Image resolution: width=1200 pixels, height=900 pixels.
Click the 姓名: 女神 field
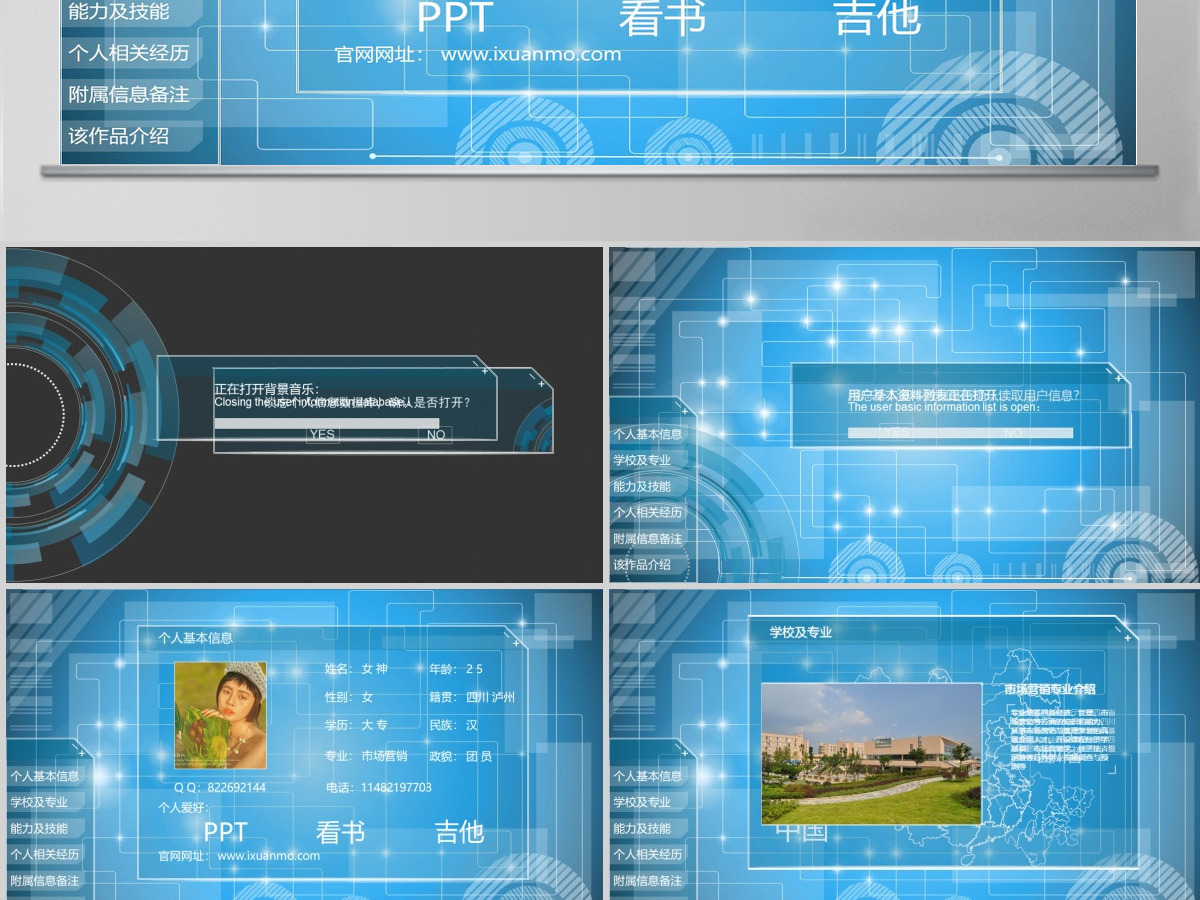(356, 669)
